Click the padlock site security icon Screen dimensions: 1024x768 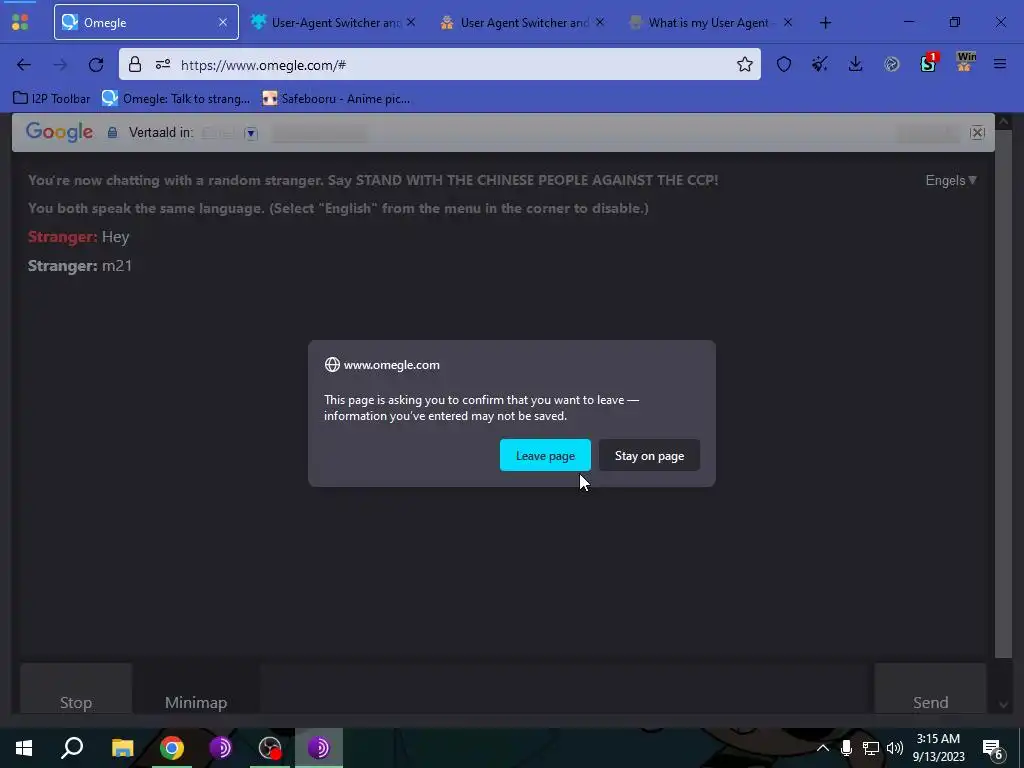click(135, 64)
